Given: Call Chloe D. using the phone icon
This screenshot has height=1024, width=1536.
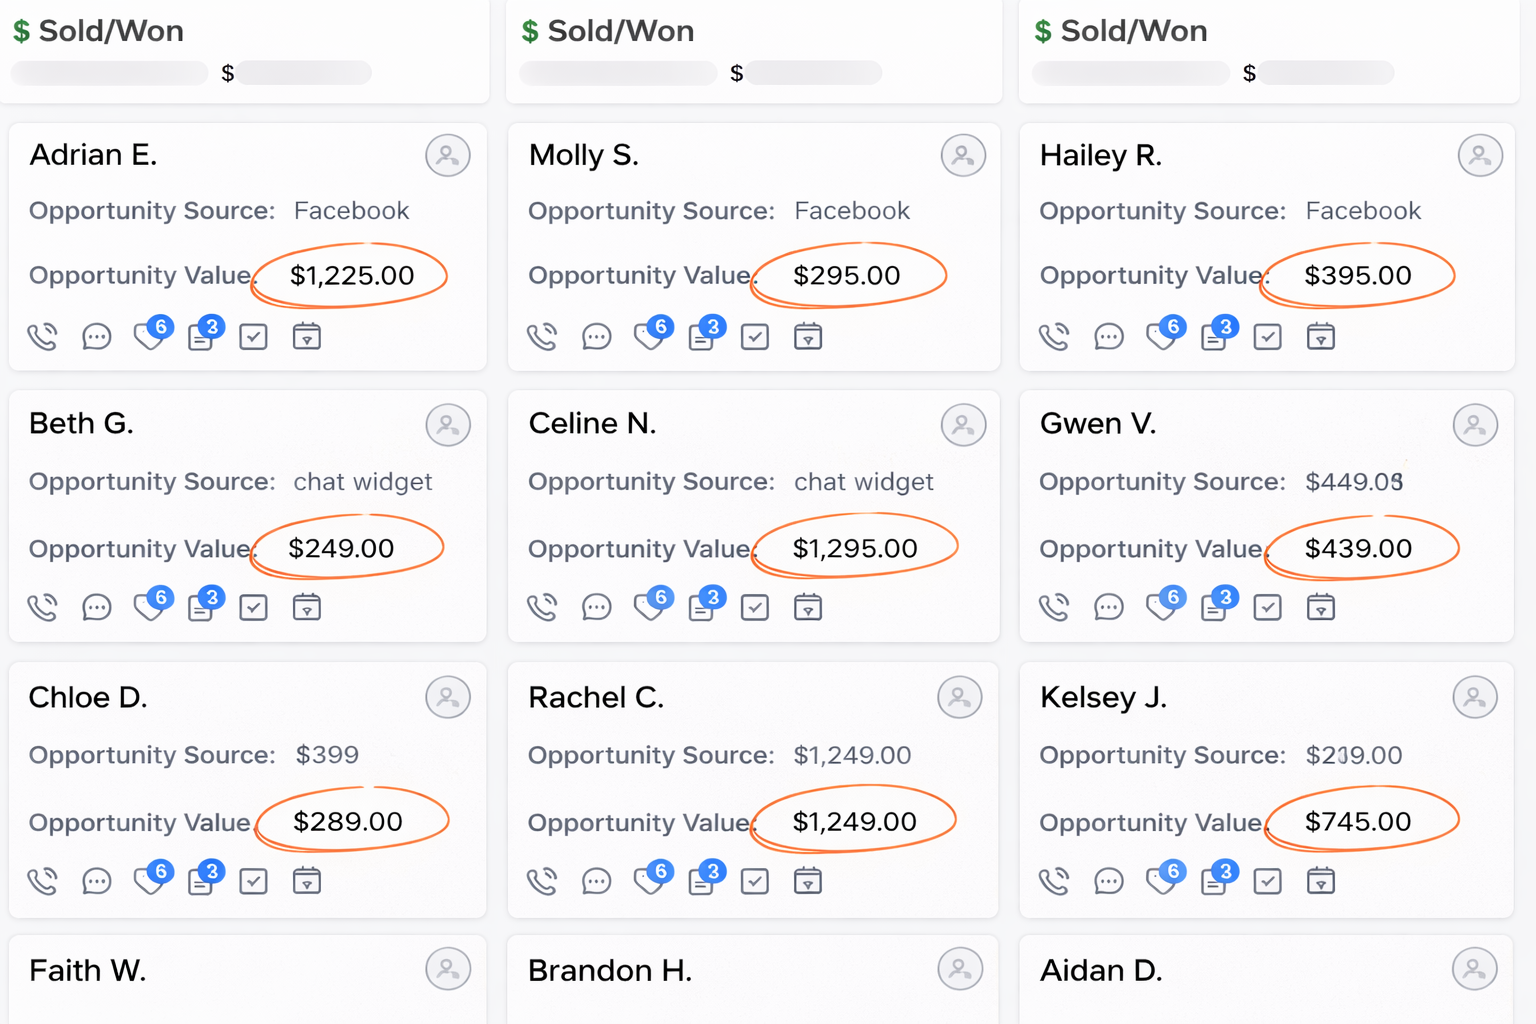Looking at the screenshot, I should coord(42,881).
